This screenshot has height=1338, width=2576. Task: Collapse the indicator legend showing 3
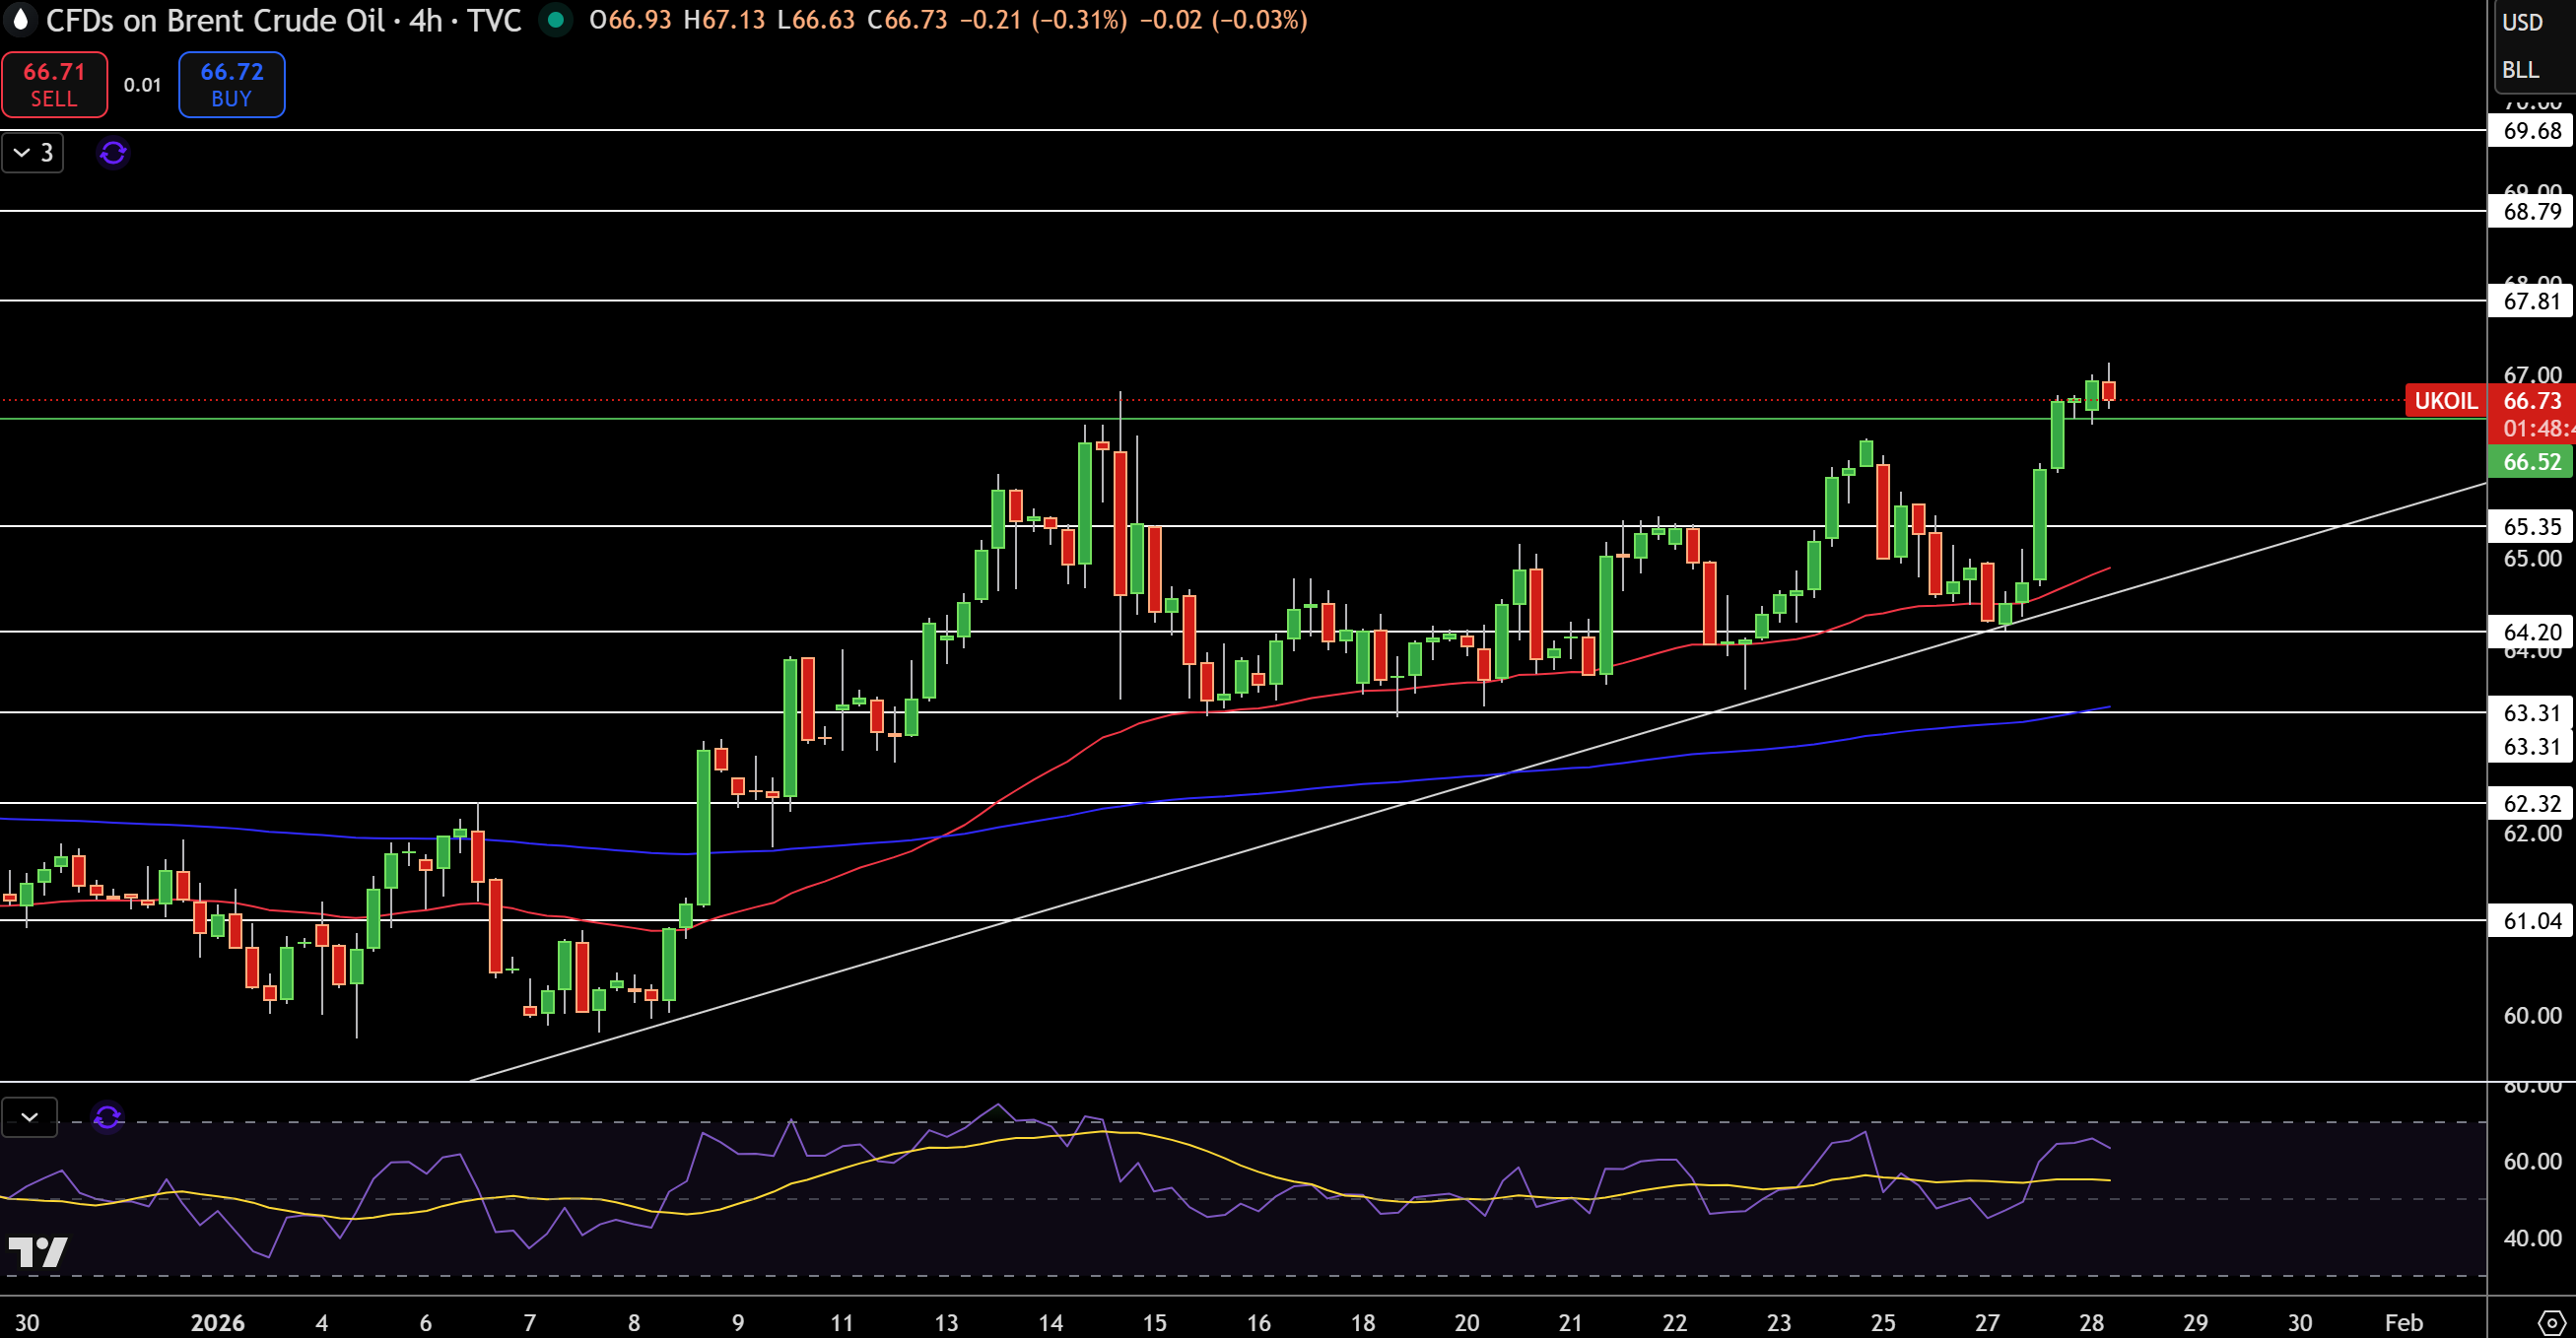32,153
